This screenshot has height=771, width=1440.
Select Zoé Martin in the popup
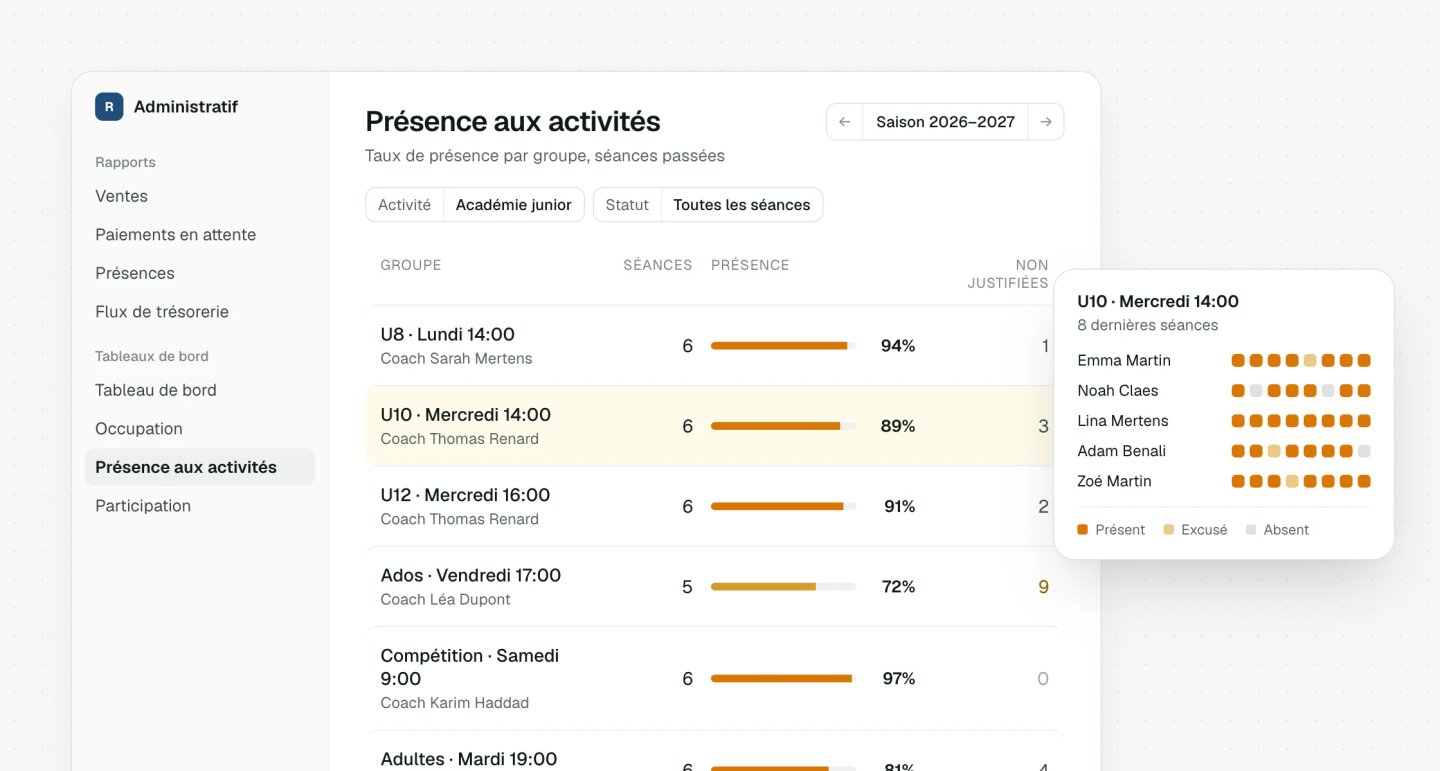1115,481
